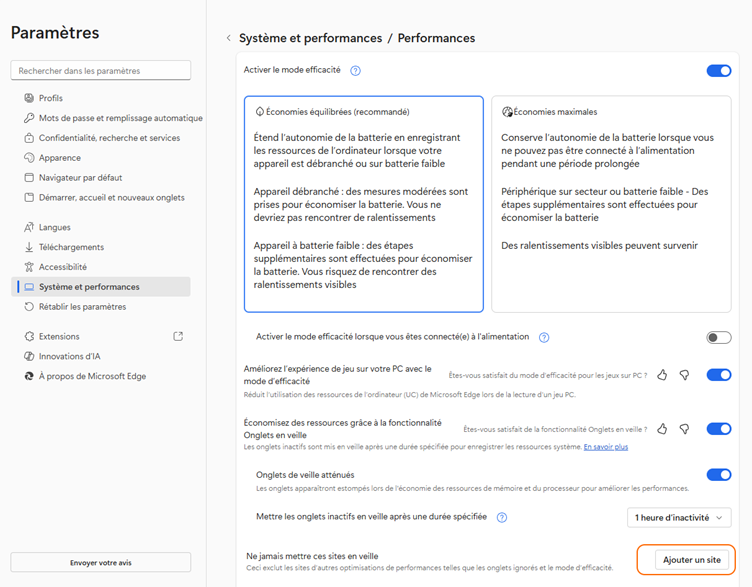Click the help icon beside Activer le mode efficacité
Screen dimensions: 752x587
coord(355,71)
